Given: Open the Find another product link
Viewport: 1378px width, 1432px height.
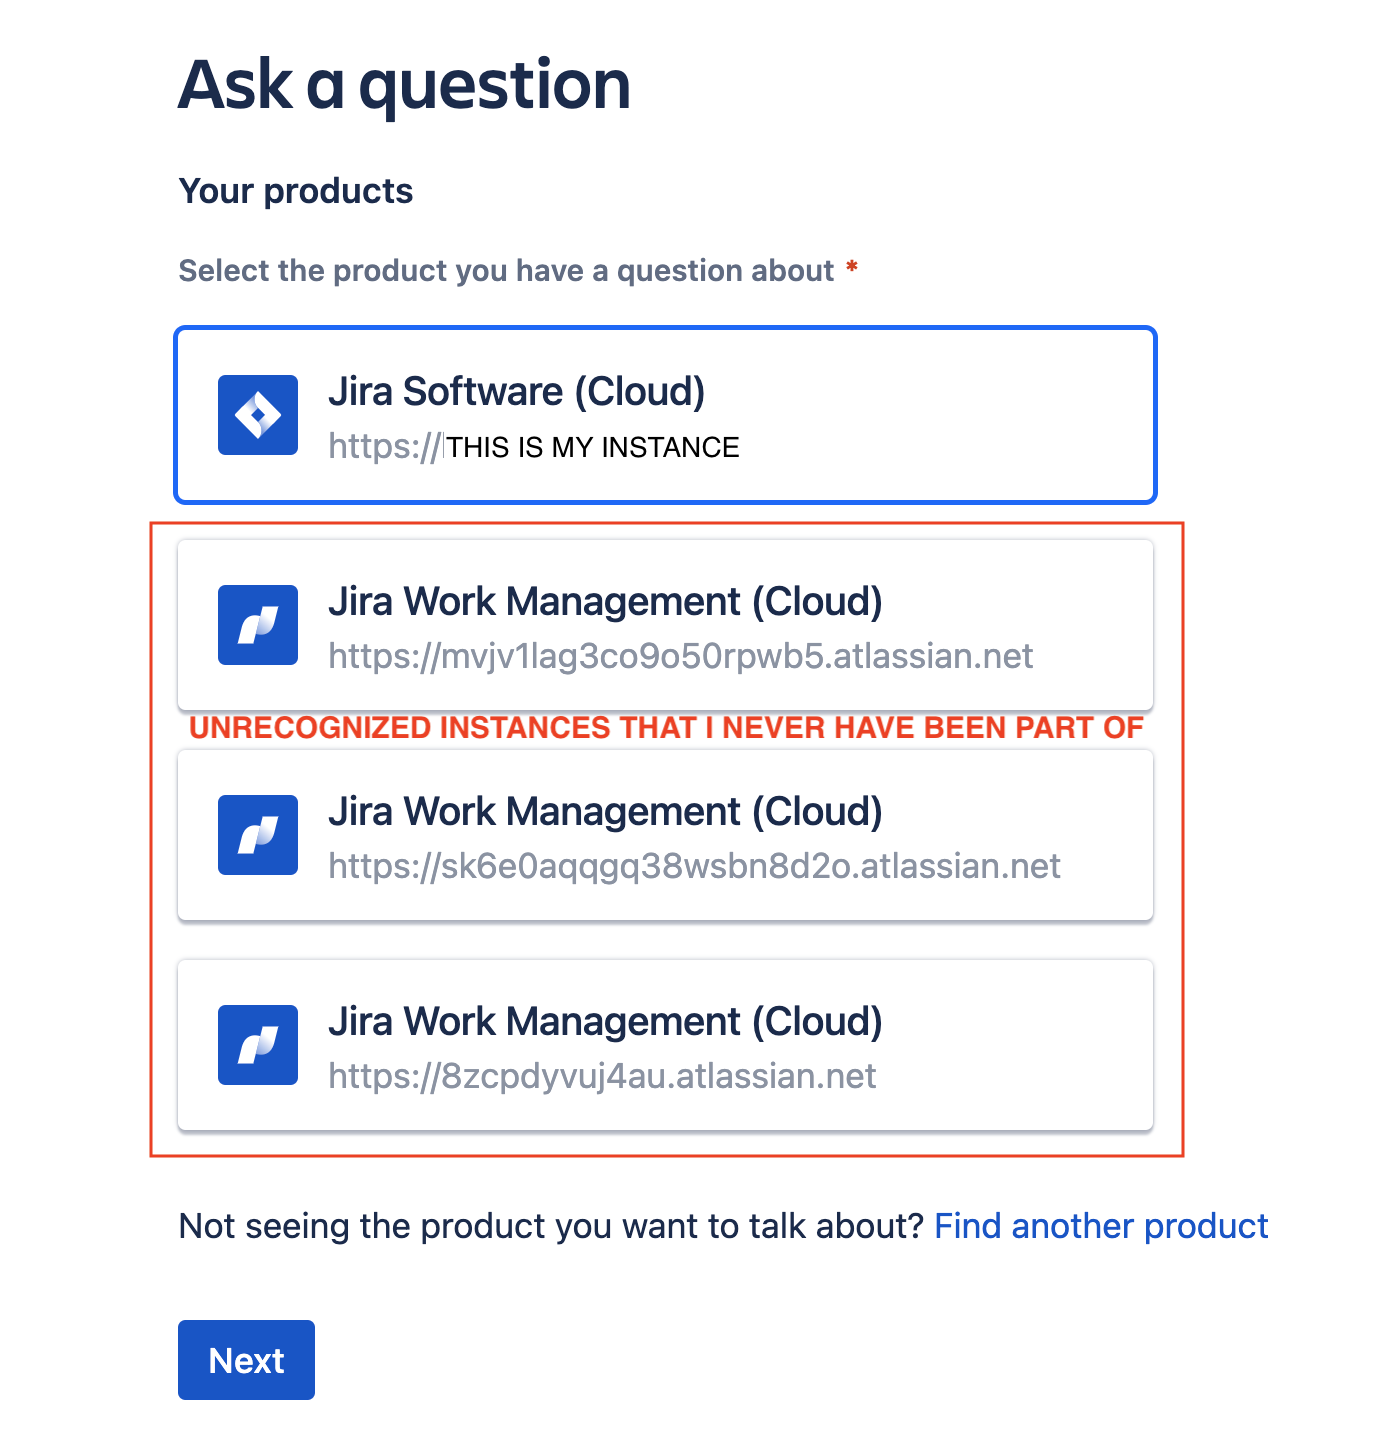Looking at the screenshot, I should [1101, 1226].
